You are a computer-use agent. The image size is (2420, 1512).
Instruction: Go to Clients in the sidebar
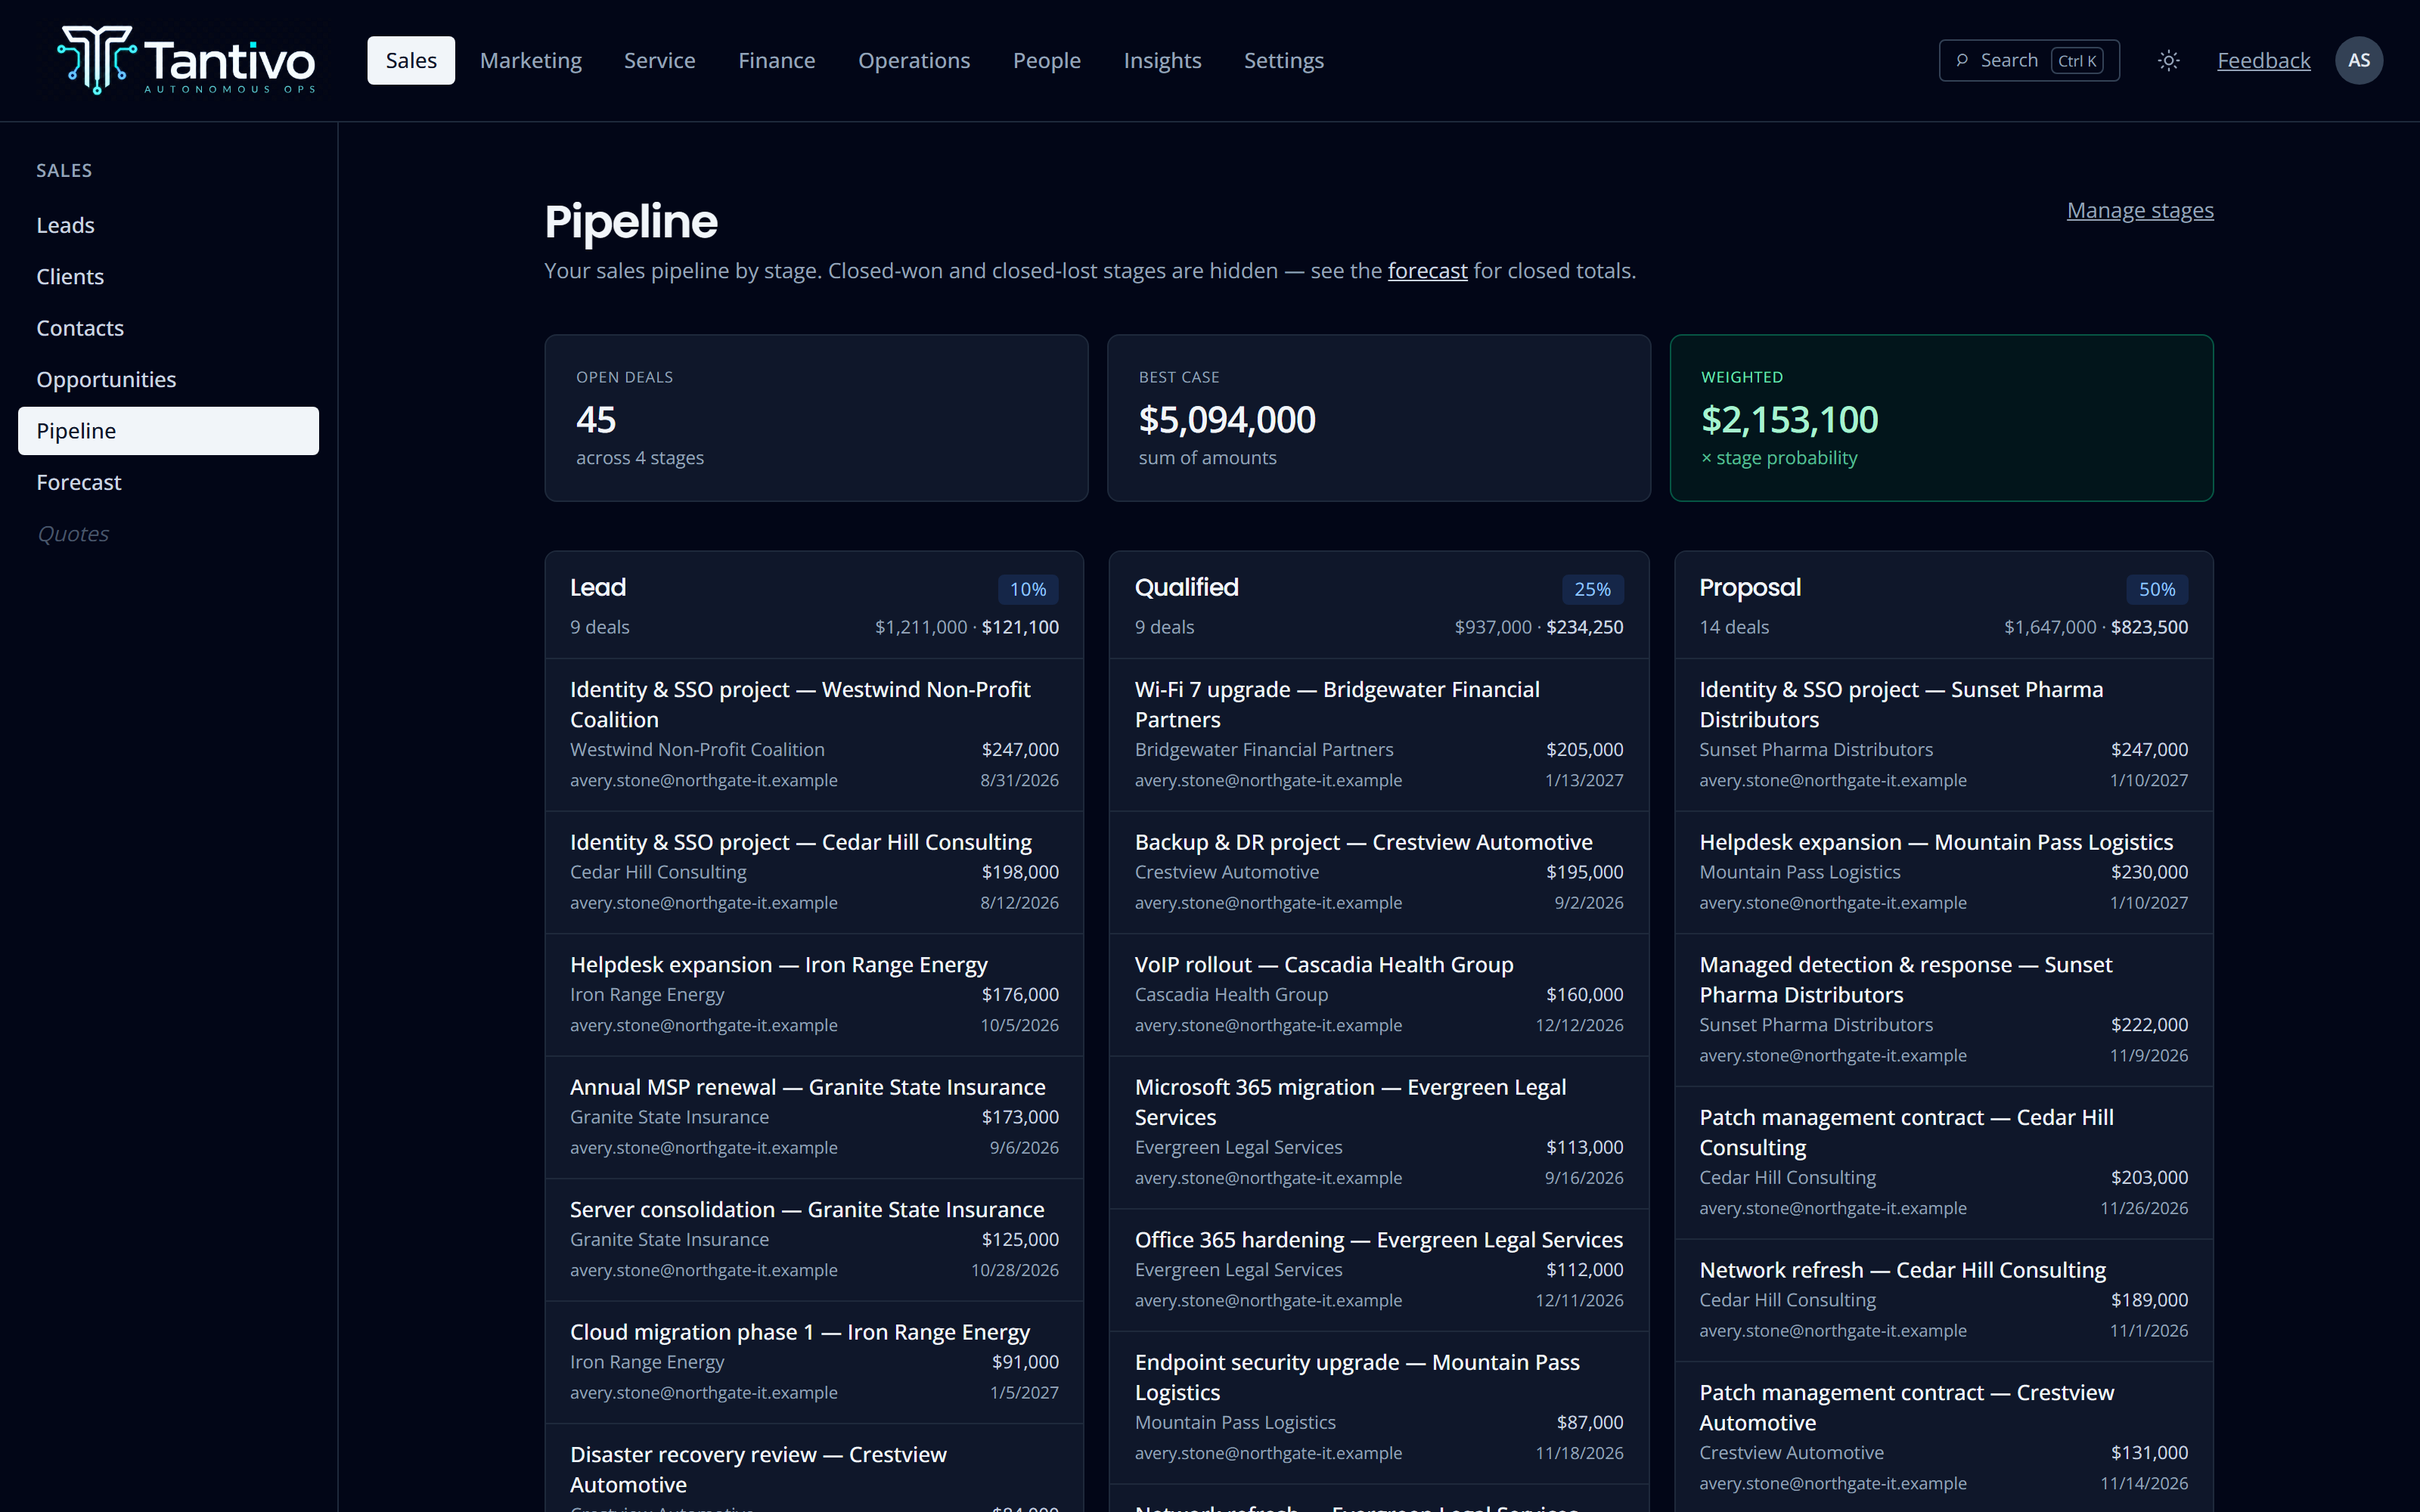tap(168, 277)
